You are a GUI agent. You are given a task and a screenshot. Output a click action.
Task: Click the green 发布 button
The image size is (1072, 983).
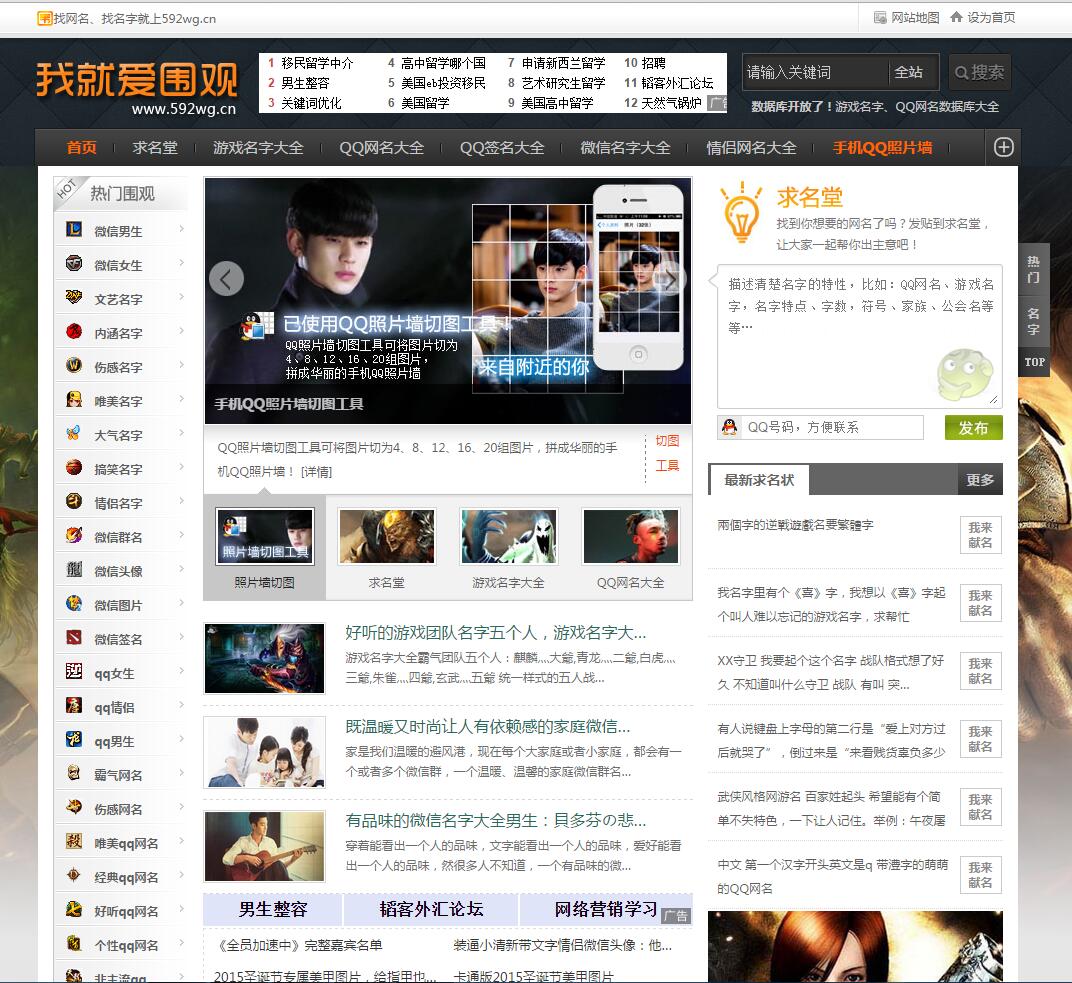coord(974,428)
